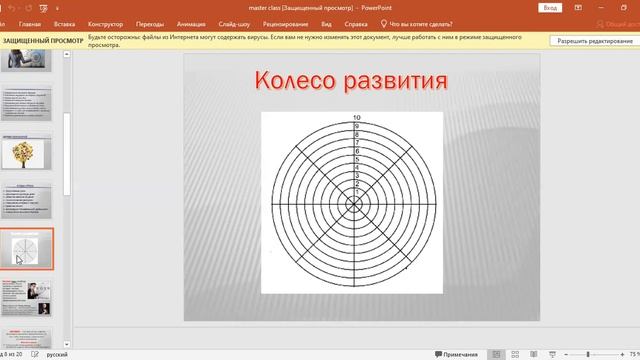
Task: Click the Вход sign-in button
Action: pos(550,8)
